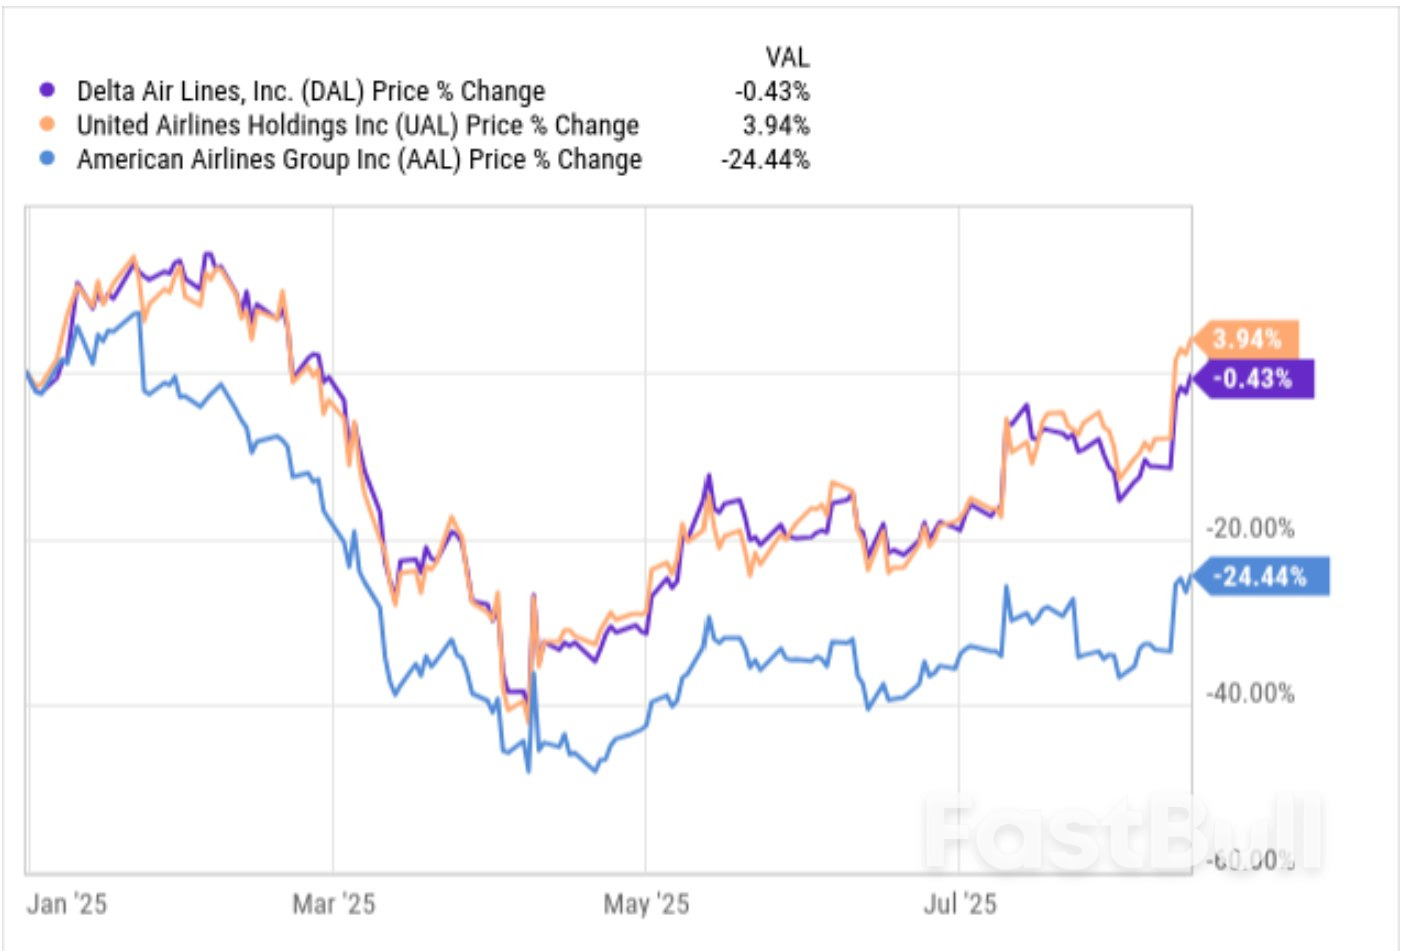Click the orange United legend dot

tap(47, 125)
